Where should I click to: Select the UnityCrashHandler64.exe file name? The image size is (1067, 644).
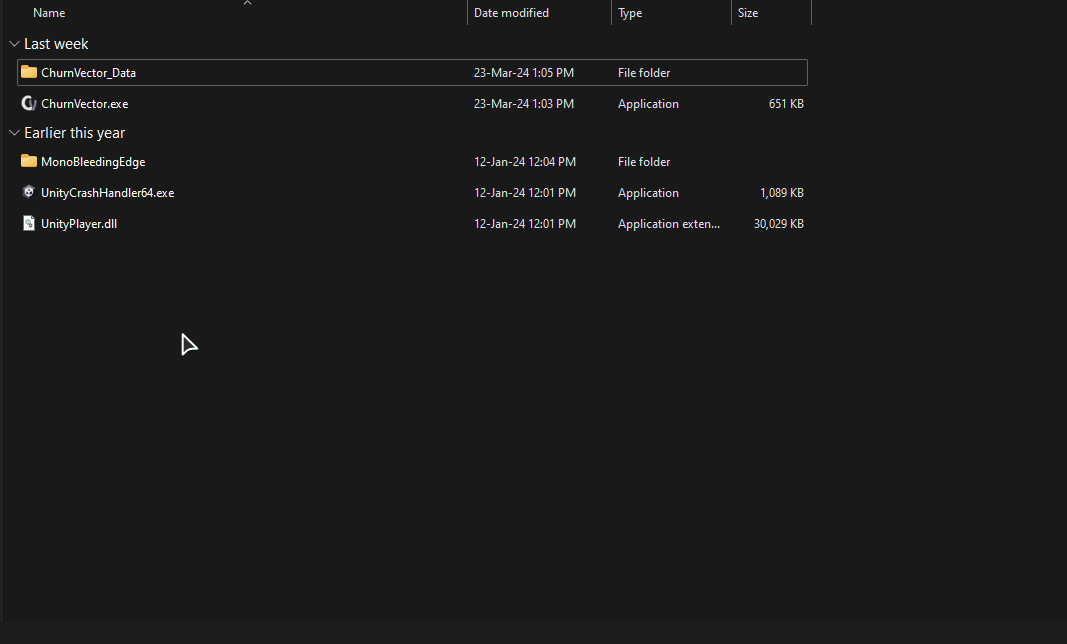[x=108, y=193]
